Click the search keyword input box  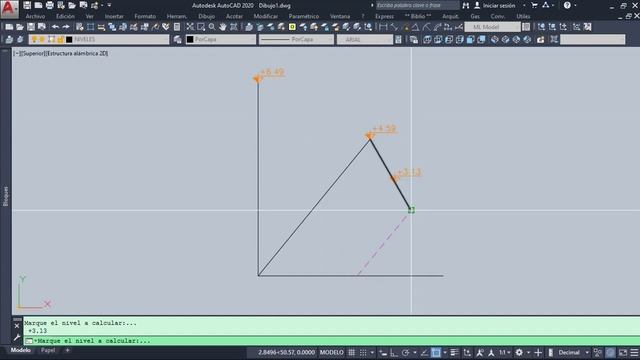[417, 5]
